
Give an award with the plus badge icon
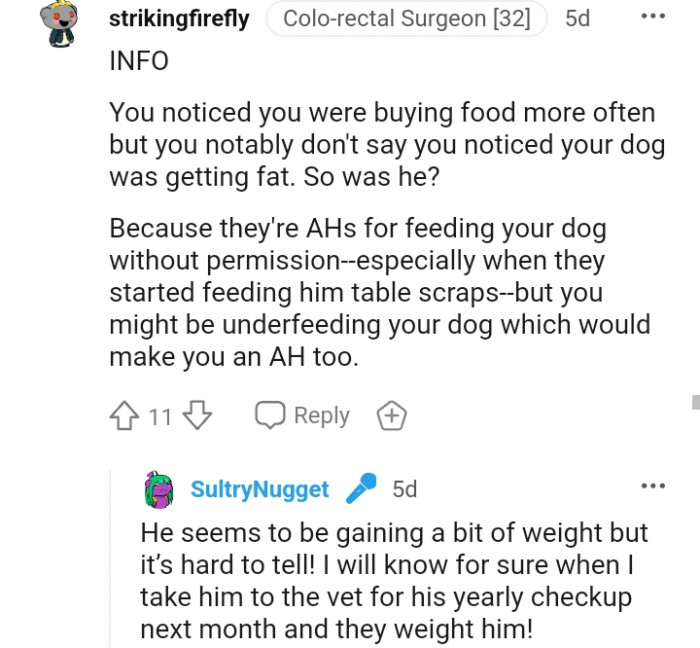(391, 415)
